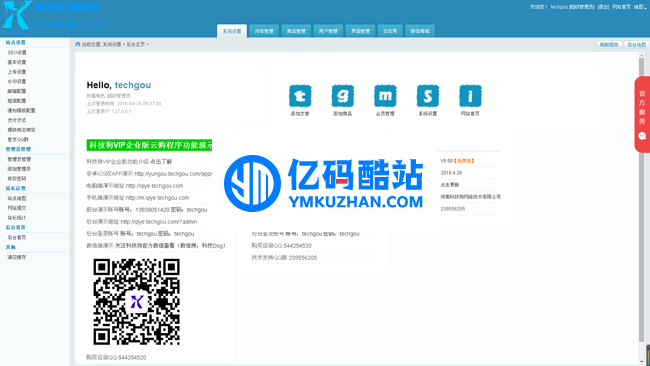Viewport: 650px width, 366px height.
Task: Click the 后台地图 button
Action: 636,44
